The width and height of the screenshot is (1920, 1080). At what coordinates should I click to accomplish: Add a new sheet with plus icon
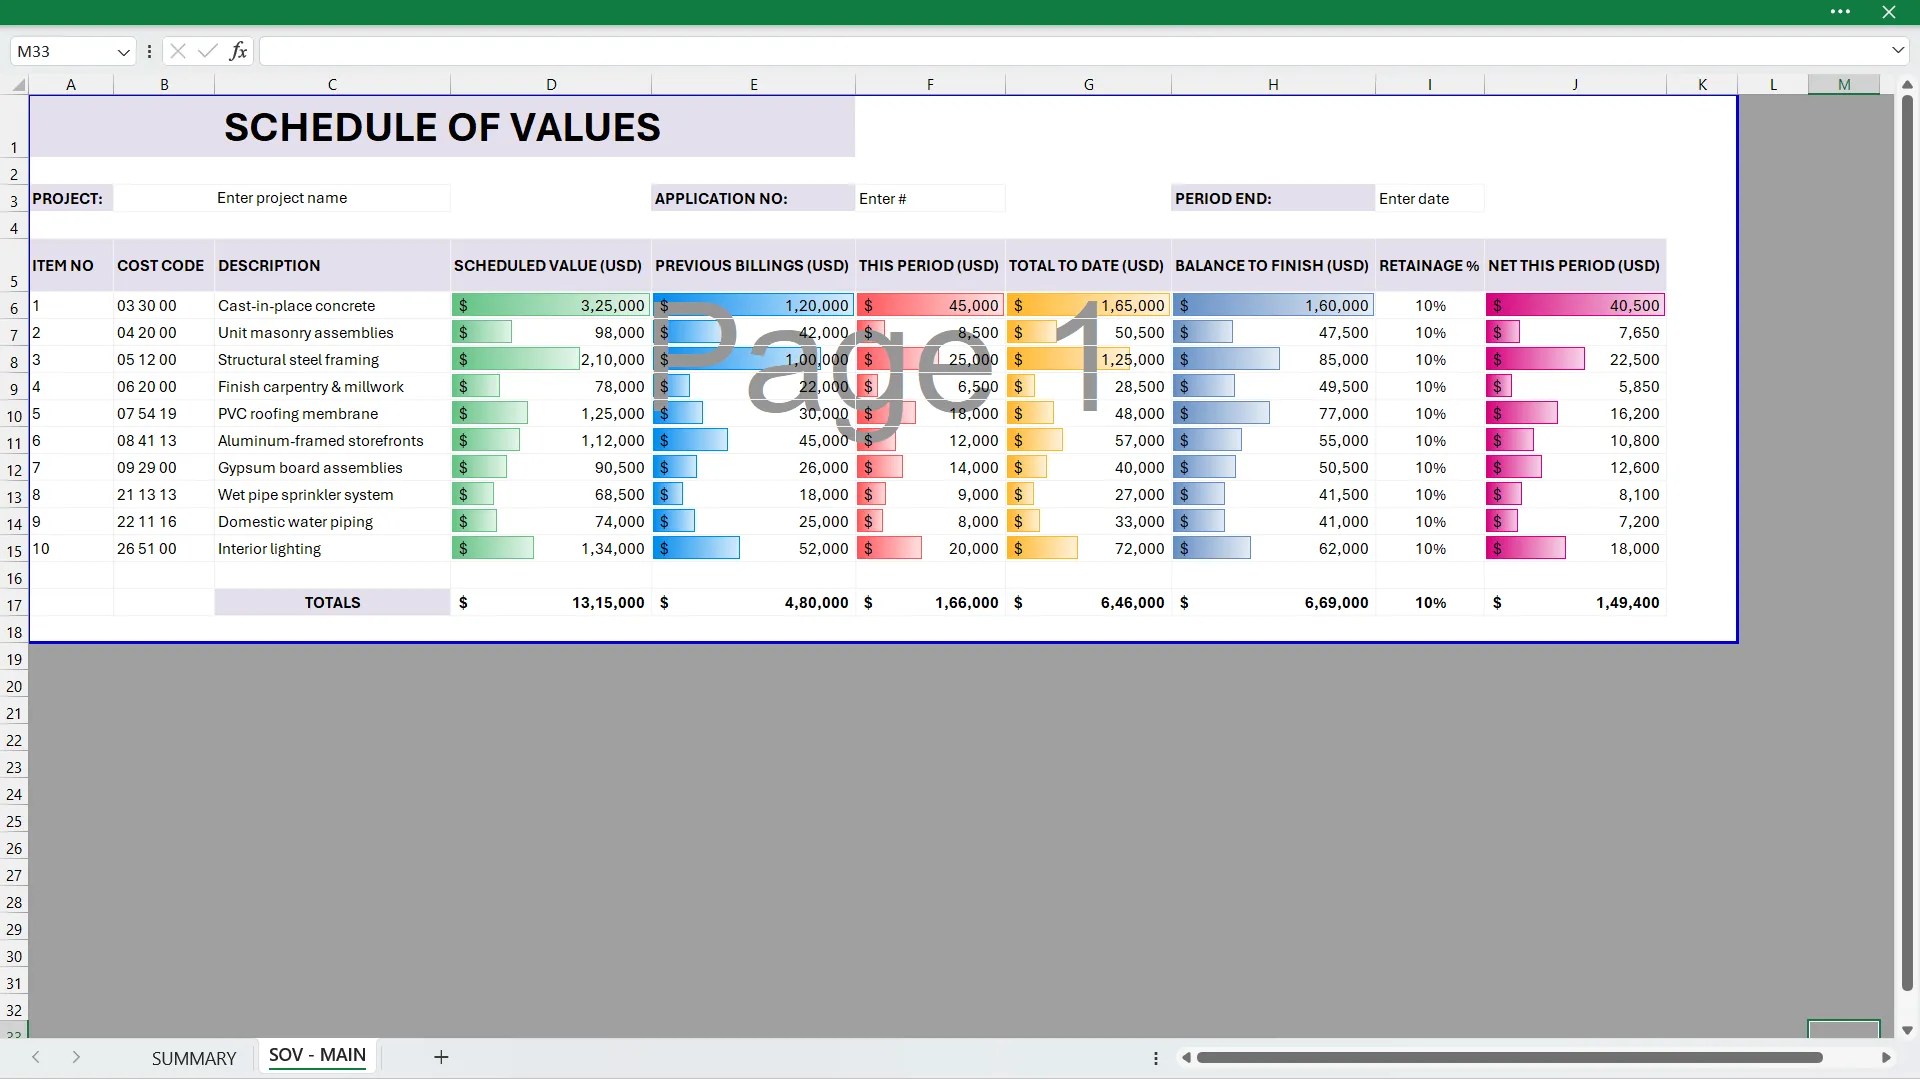[441, 1057]
